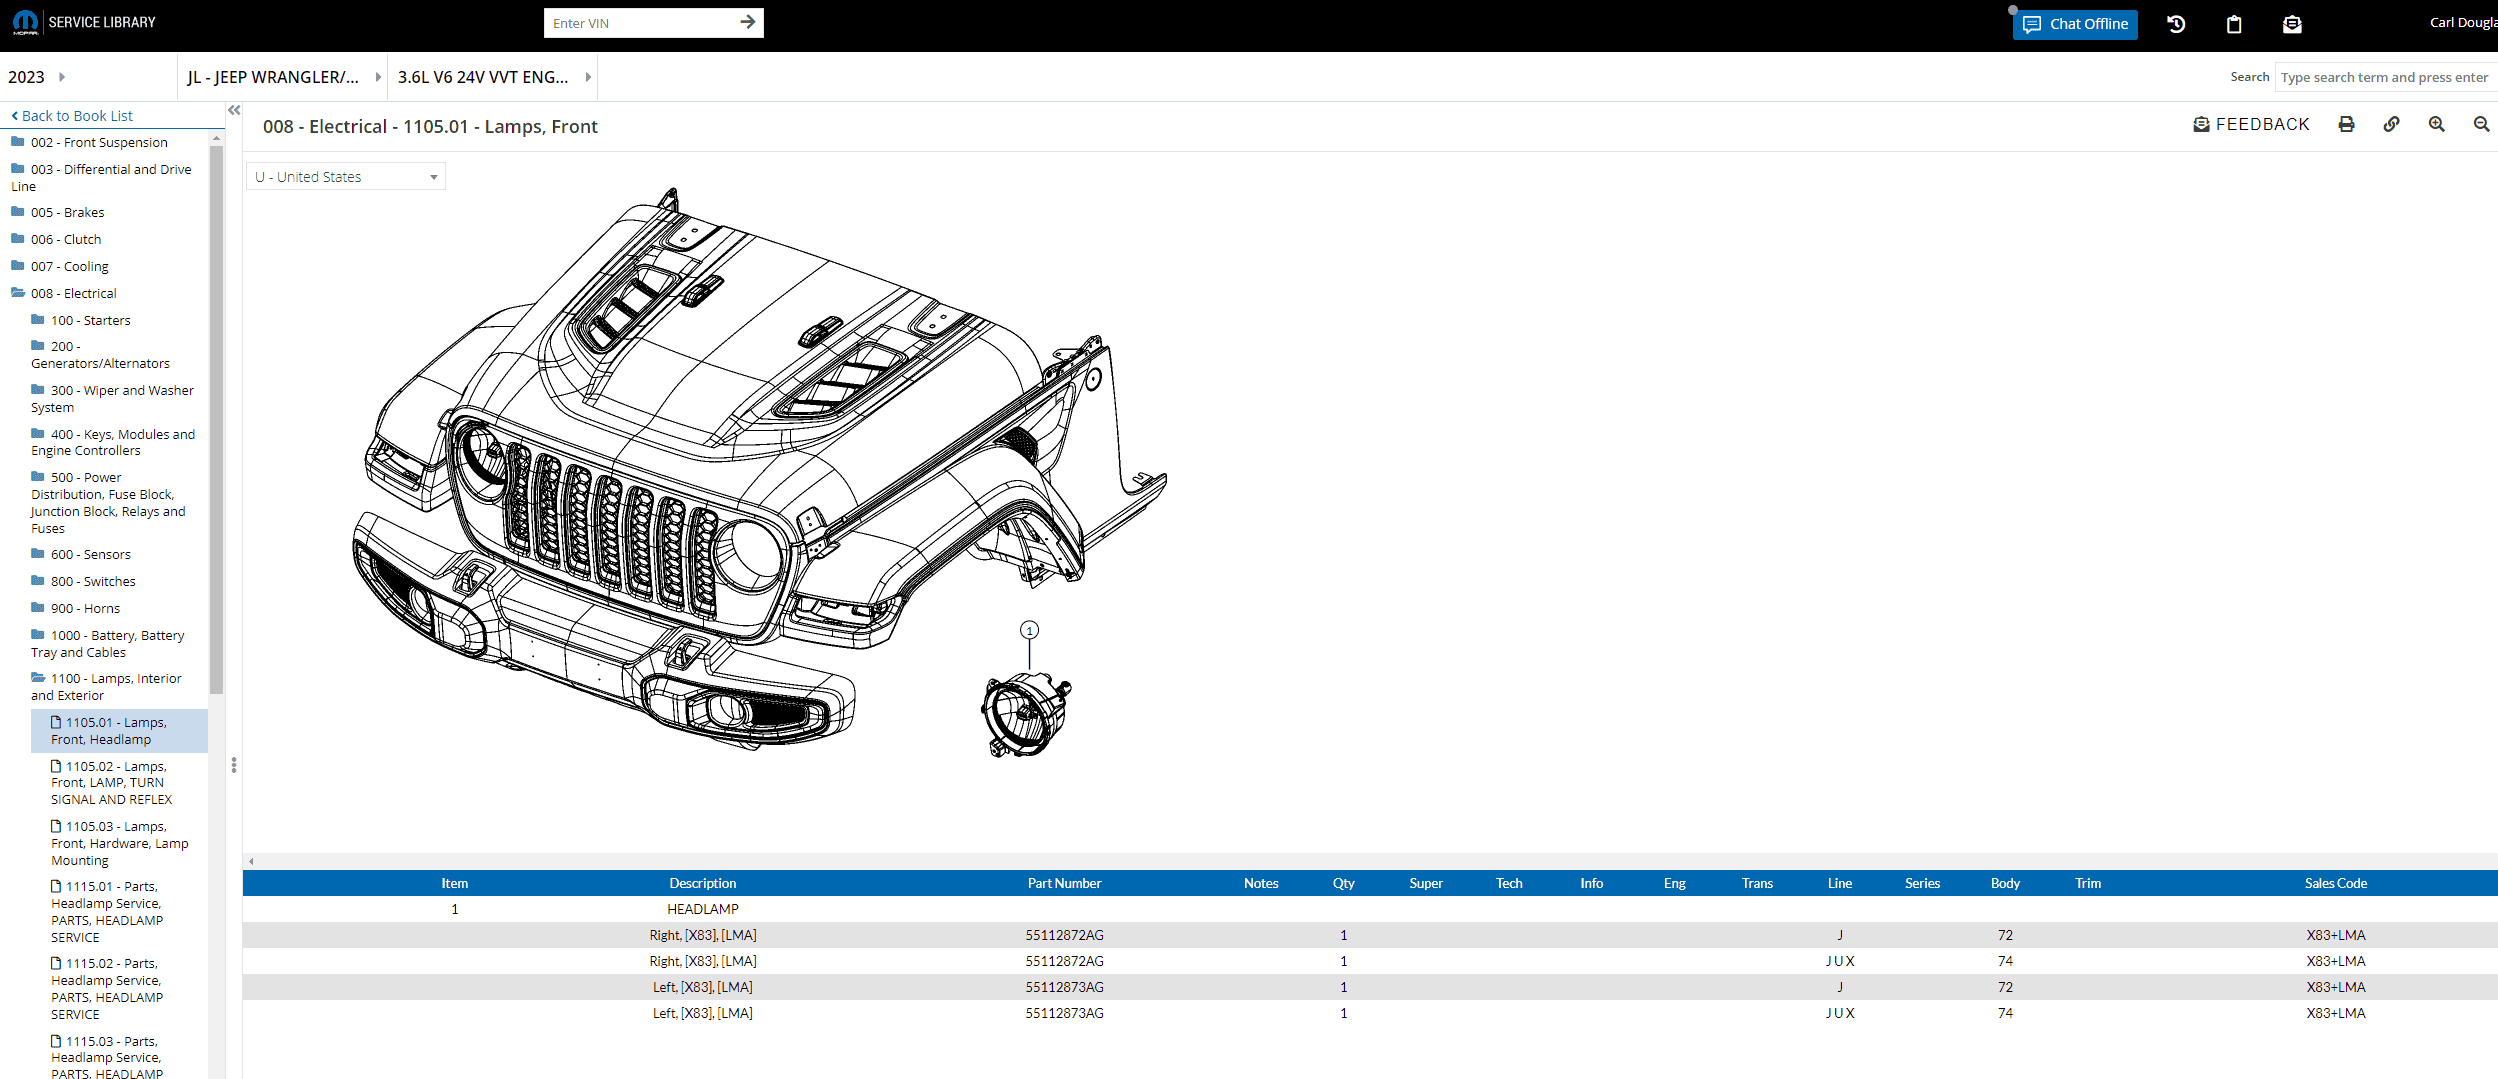Open the clipboard icon in header
The width and height of the screenshot is (2498, 1079).
pos(2234,24)
